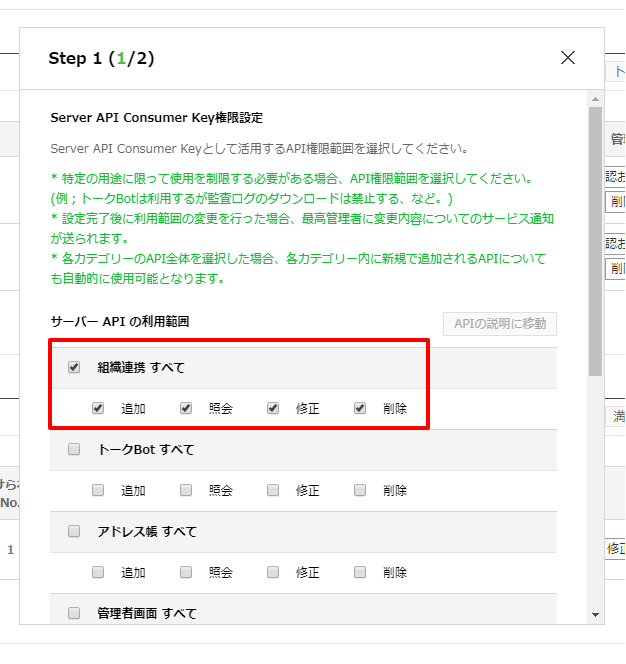Check 修正 under トークBot
The width and height of the screenshot is (626, 664).
click(x=273, y=490)
